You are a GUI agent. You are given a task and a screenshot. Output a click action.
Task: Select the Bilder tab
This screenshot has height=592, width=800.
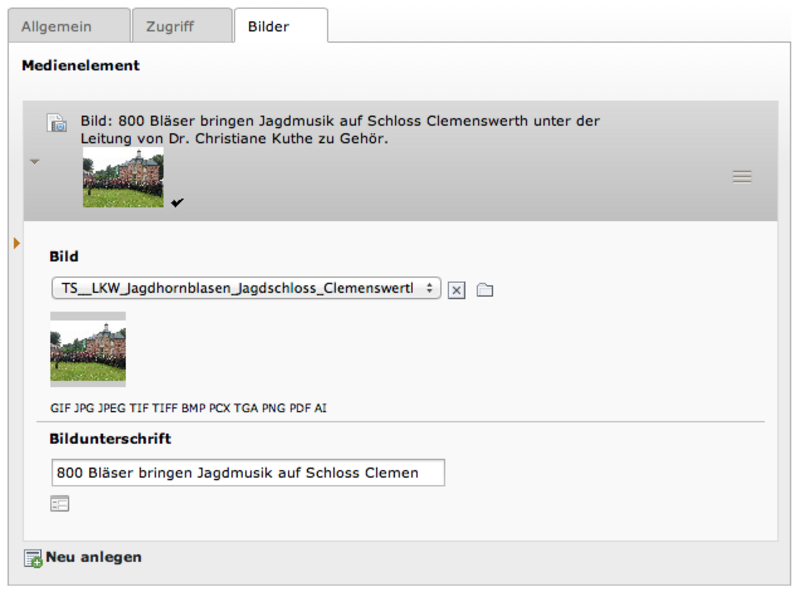281,26
